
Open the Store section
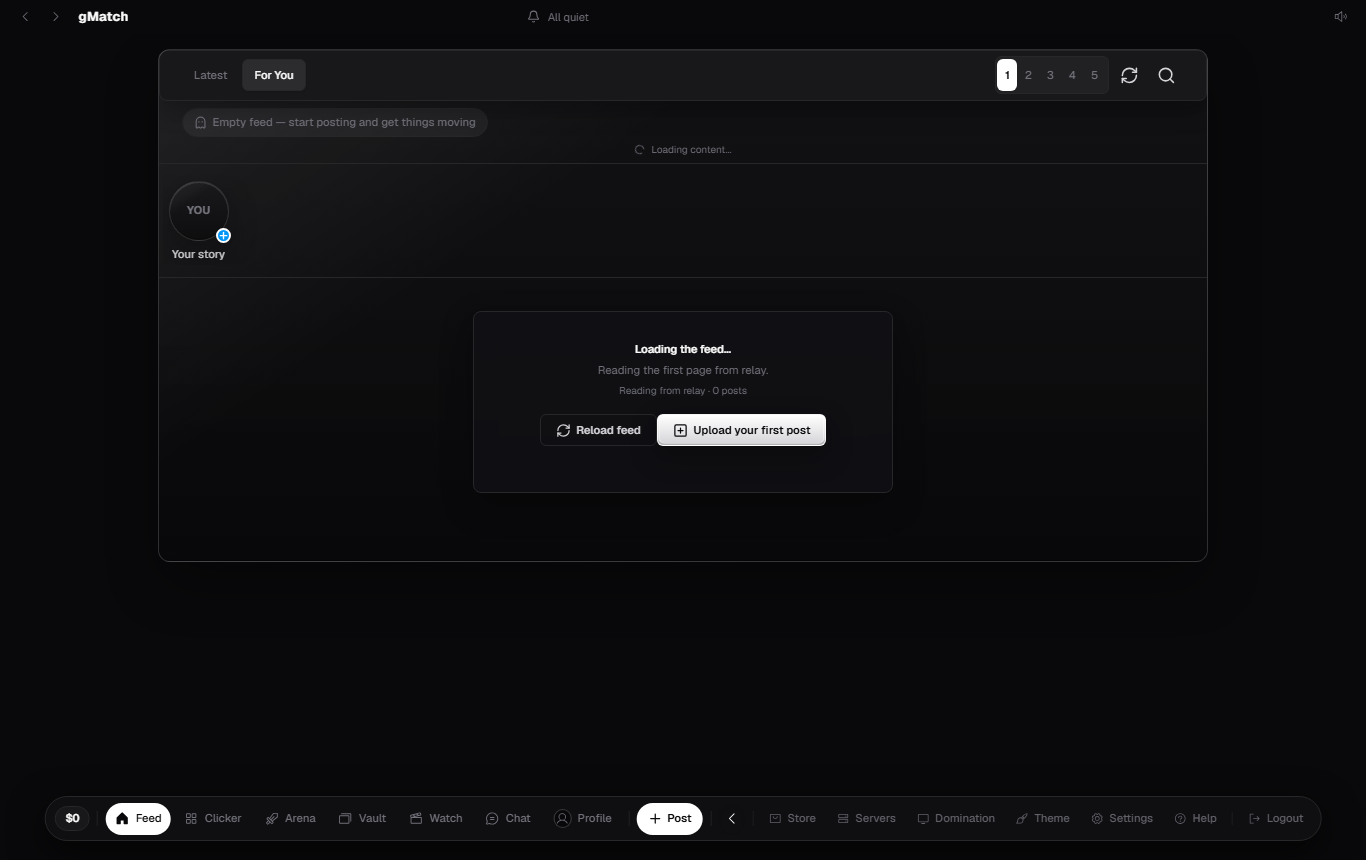[x=792, y=818]
